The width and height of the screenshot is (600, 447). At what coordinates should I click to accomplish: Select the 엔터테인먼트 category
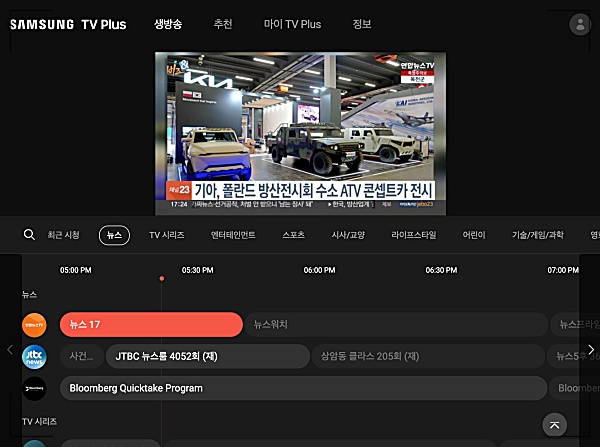coord(233,235)
